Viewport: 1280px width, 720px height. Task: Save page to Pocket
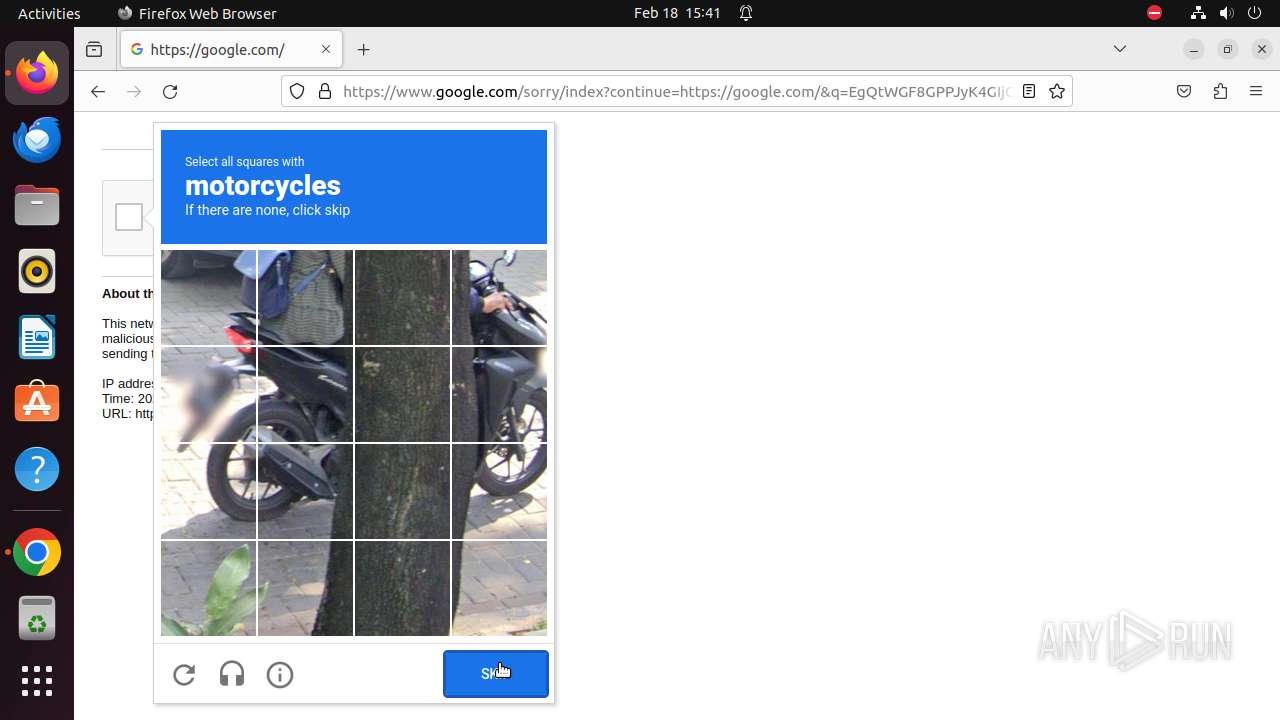[x=1184, y=91]
